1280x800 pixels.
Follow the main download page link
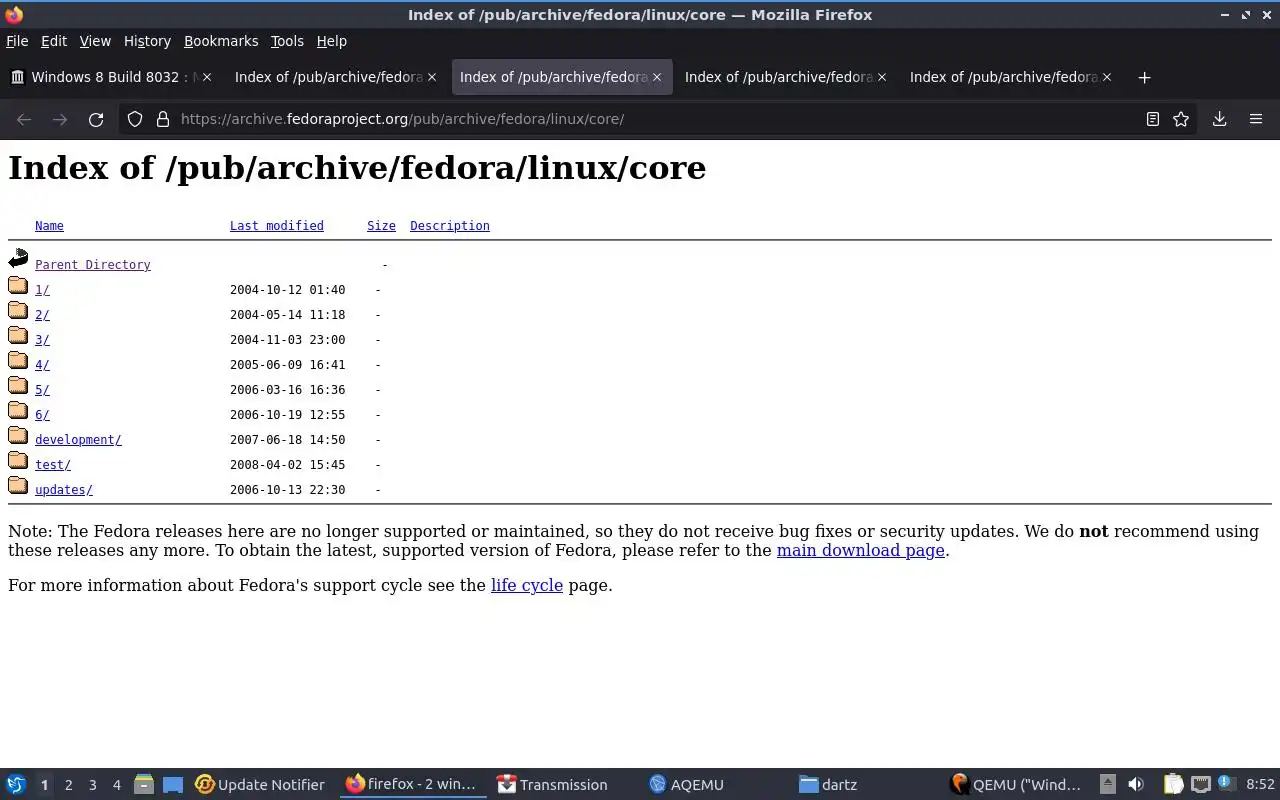coord(861,550)
